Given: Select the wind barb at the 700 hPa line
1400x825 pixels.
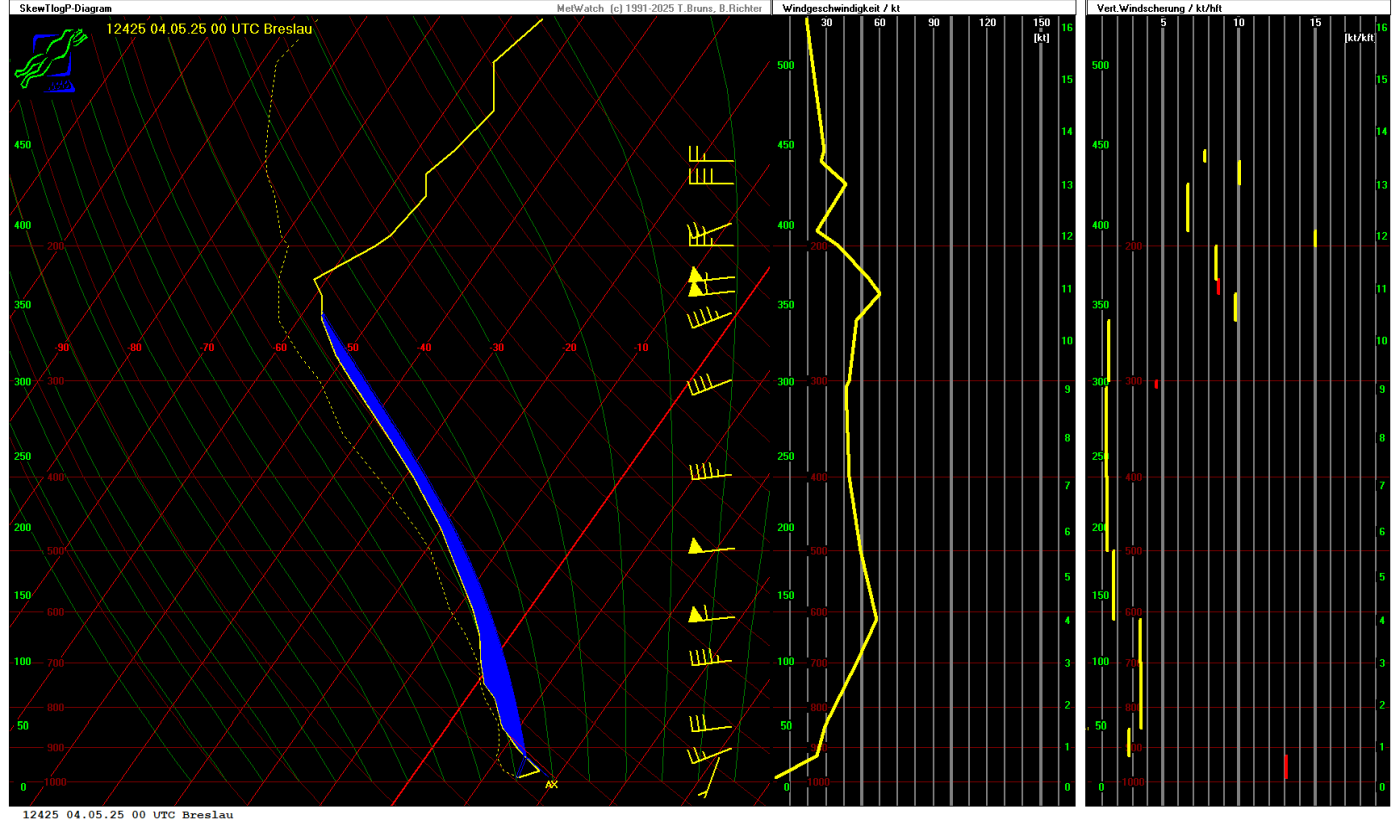Looking at the screenshot, I should click(710, 657).
